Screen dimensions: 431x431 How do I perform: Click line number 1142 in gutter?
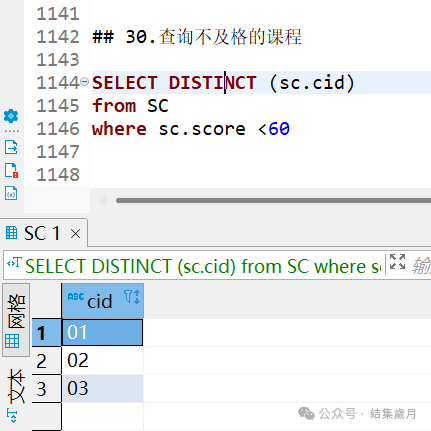click(x=58, y=37)
